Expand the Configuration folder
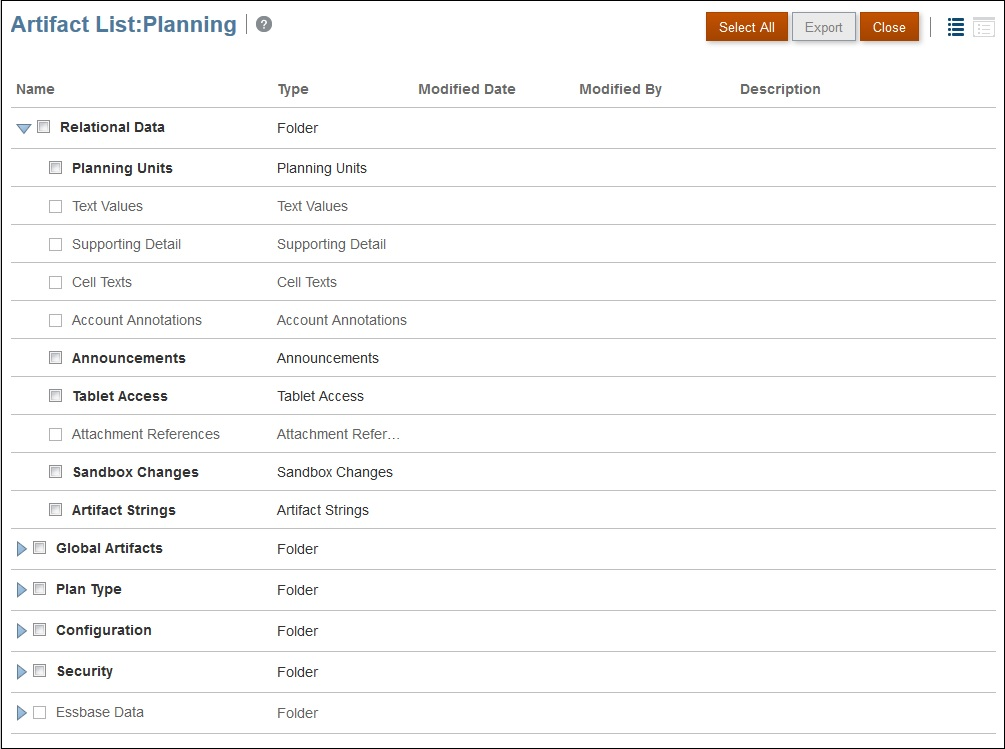Viewport: 1005px width, 749px height. click(22, 631)
